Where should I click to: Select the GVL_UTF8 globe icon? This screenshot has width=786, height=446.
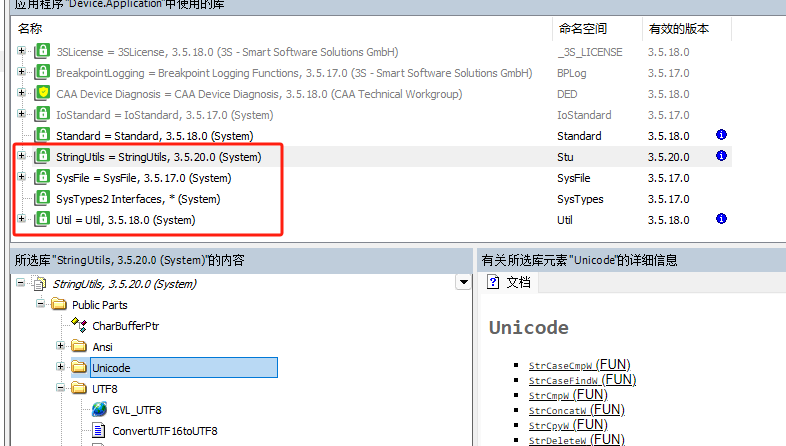point(99,410)
